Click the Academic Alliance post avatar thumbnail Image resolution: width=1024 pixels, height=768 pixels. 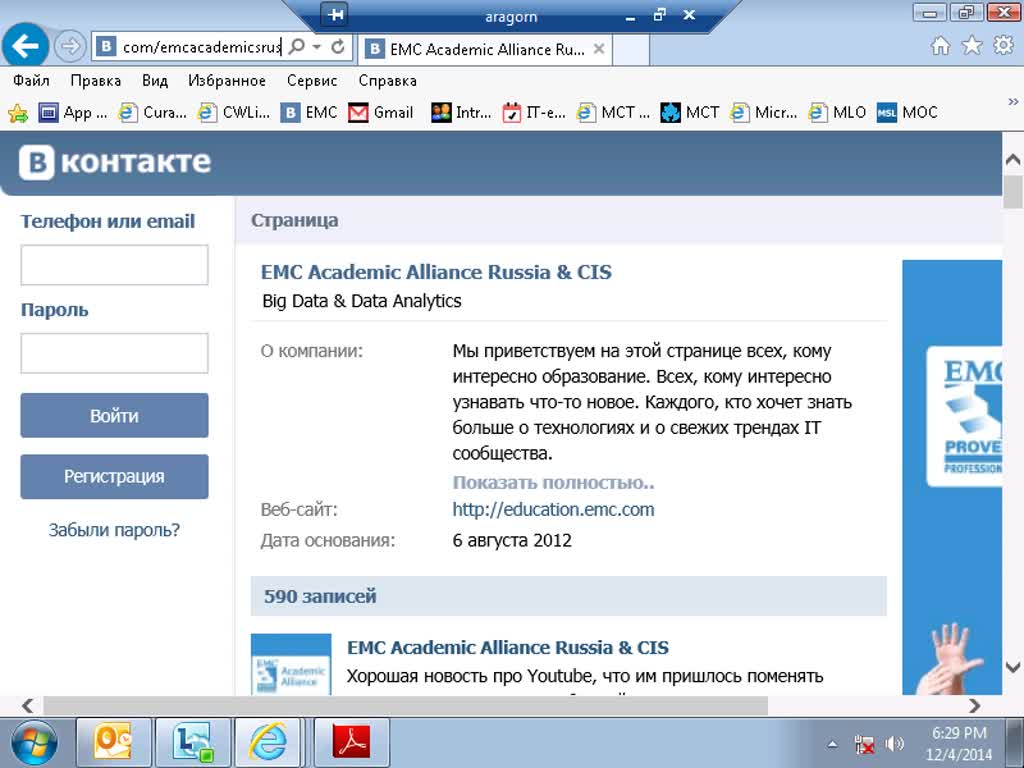[x=291, y=664]
